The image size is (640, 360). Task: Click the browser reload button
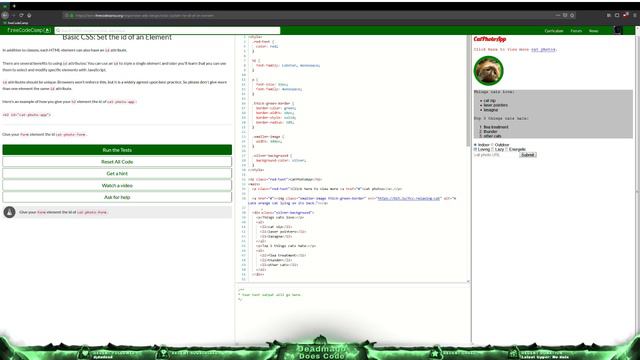[x=21, y=15]
